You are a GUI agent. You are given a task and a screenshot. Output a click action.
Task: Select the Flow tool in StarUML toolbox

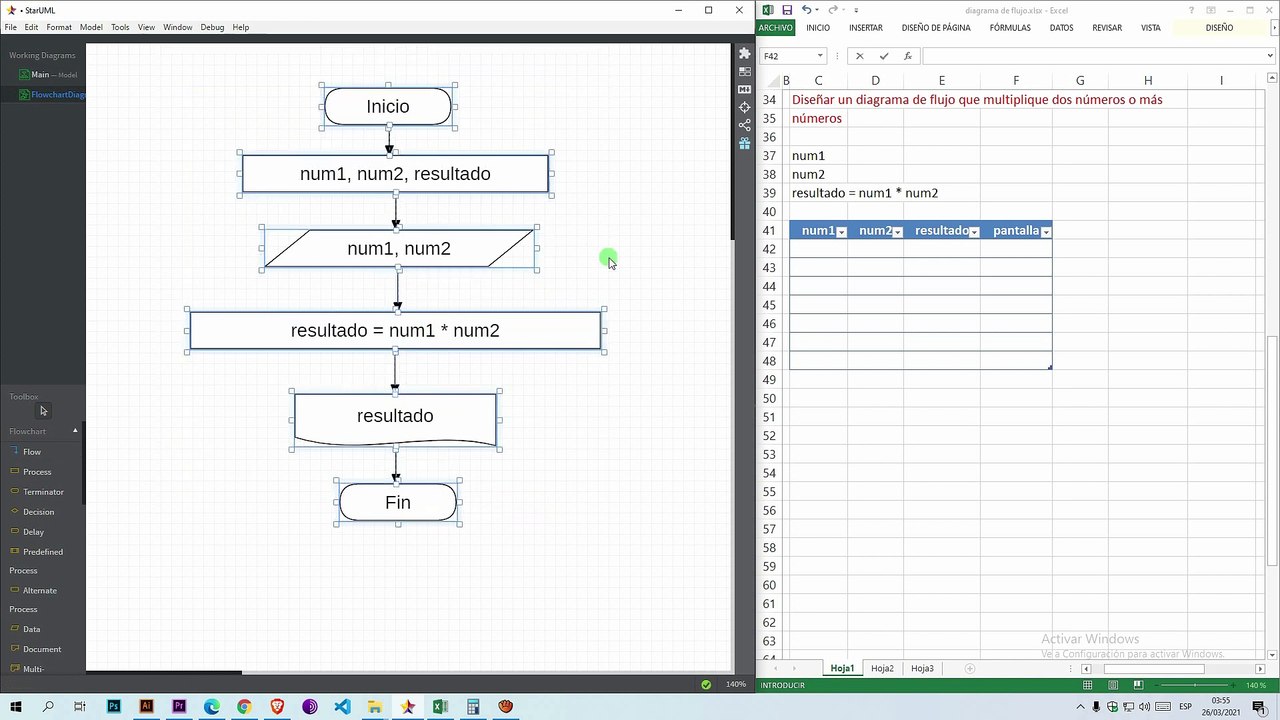32,452
